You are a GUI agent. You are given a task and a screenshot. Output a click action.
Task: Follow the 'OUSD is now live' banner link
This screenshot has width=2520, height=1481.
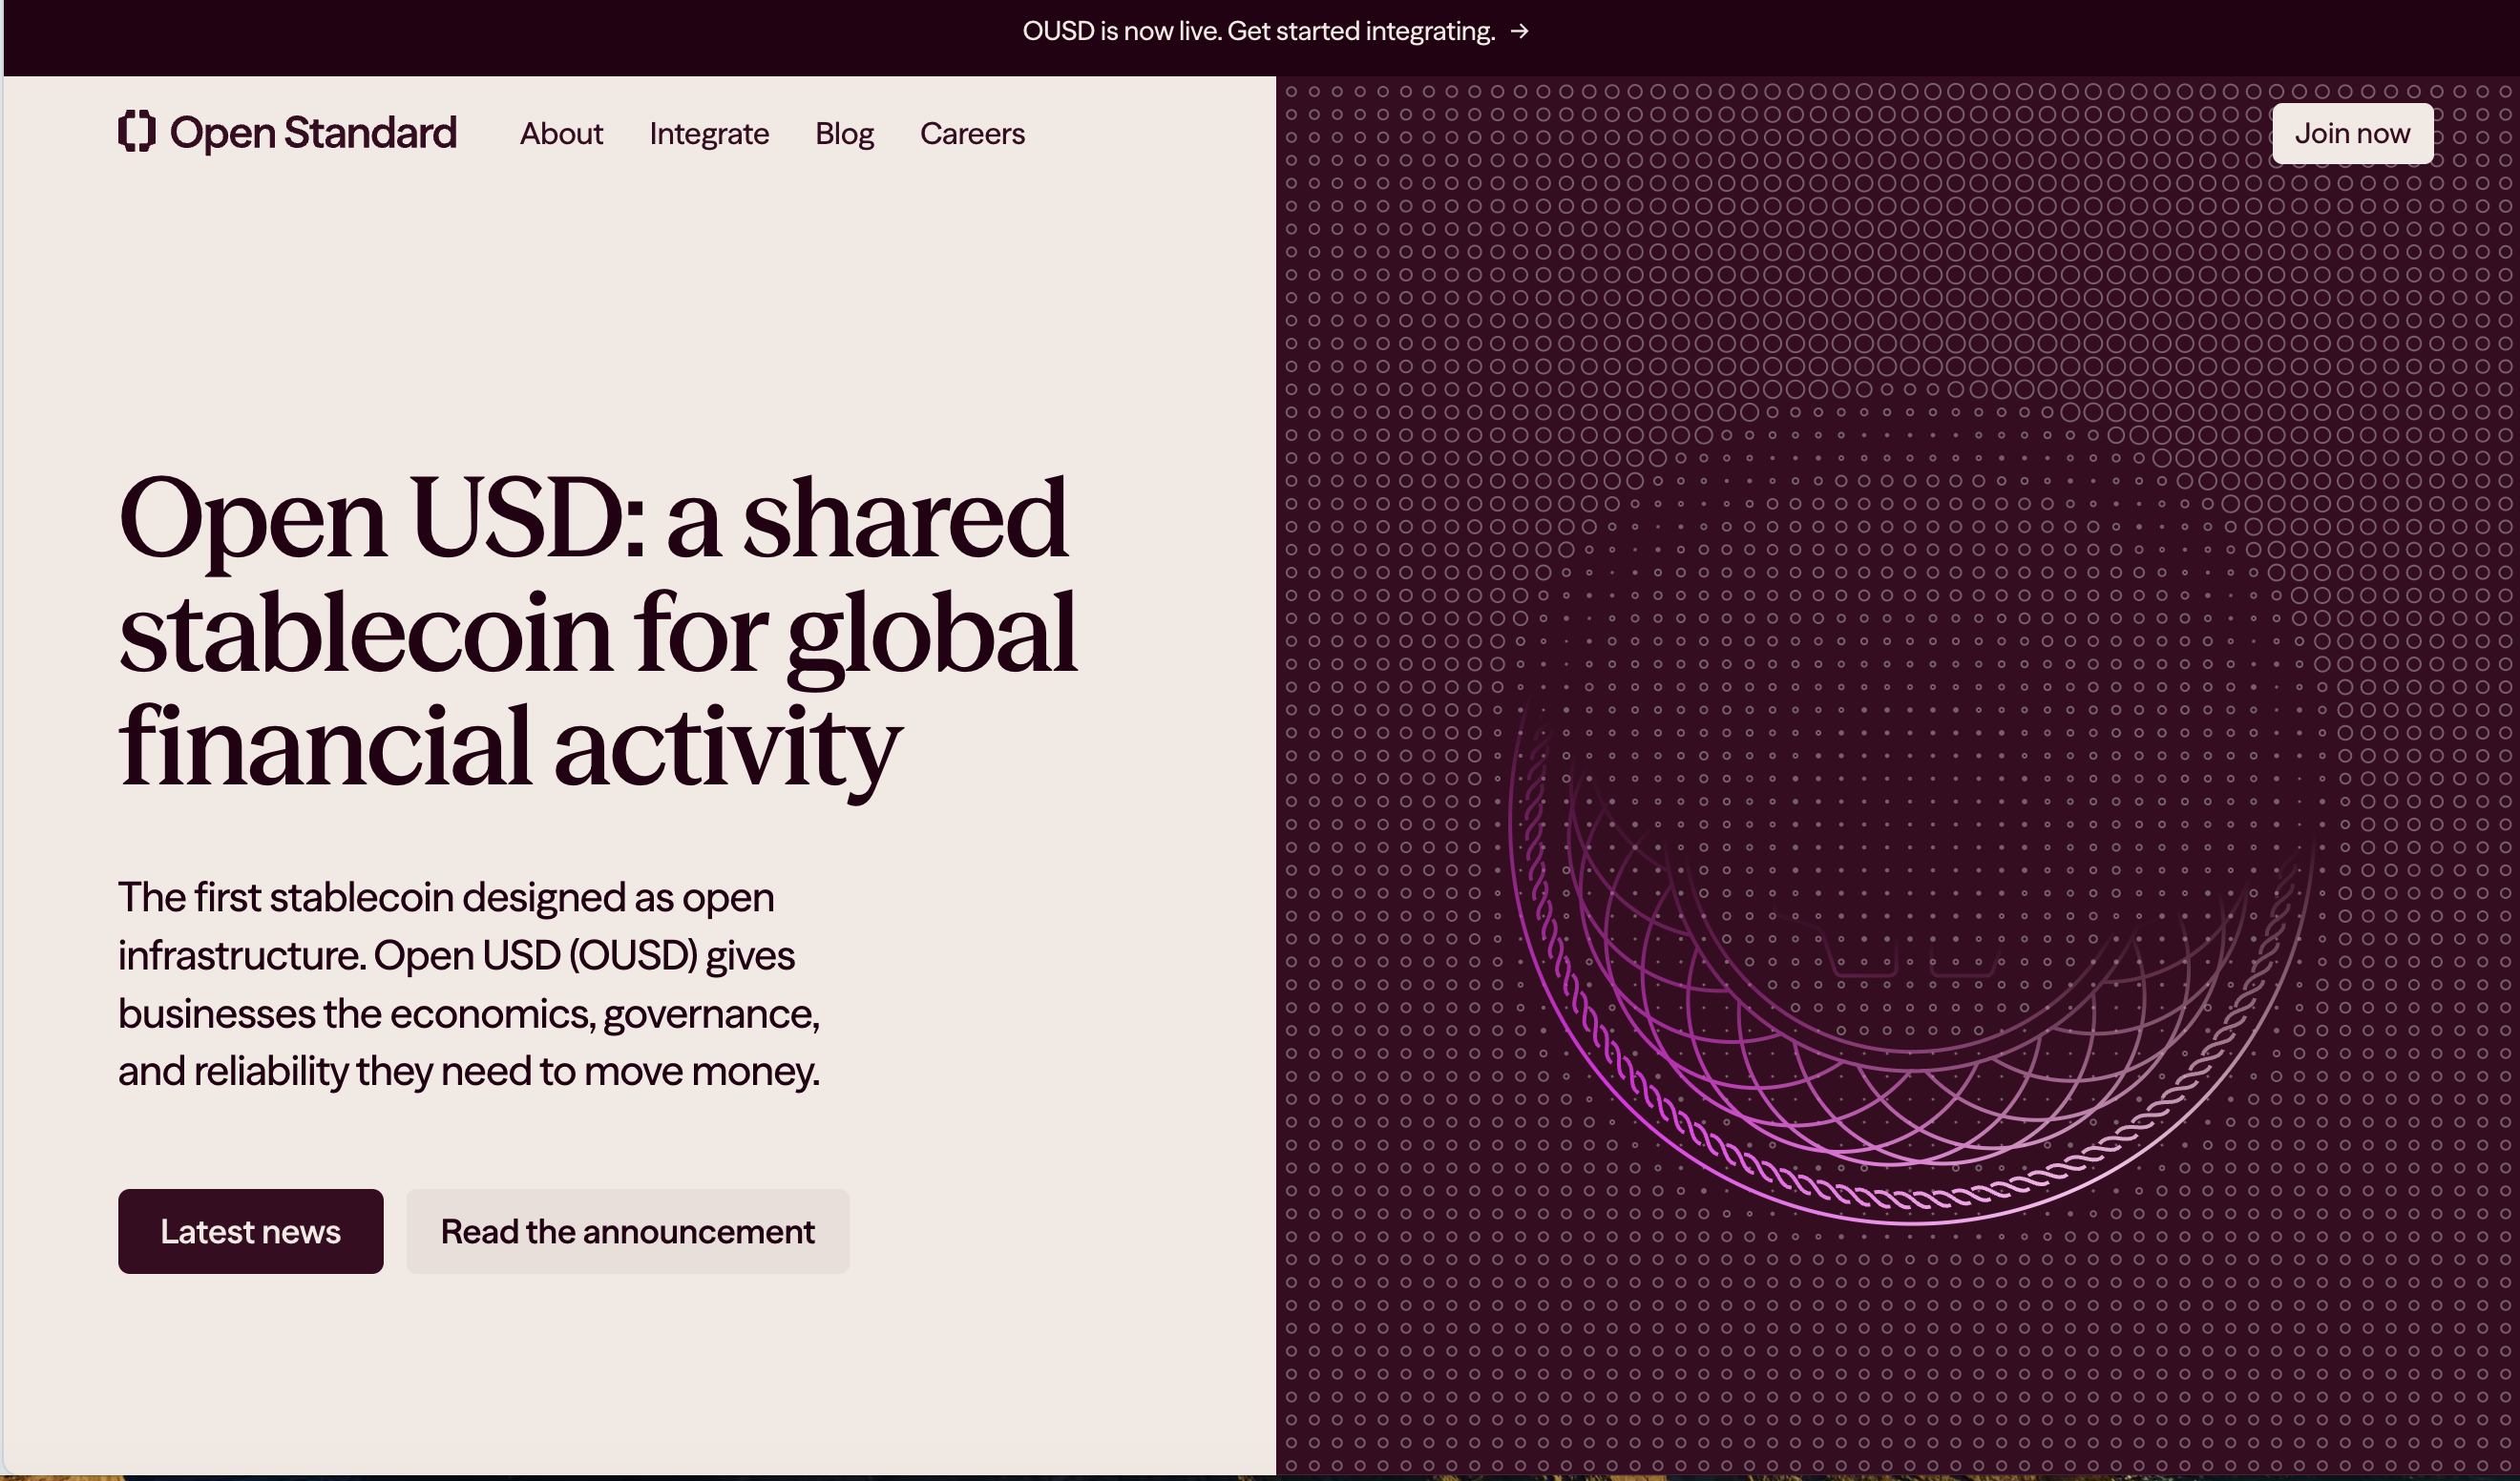1275,31
